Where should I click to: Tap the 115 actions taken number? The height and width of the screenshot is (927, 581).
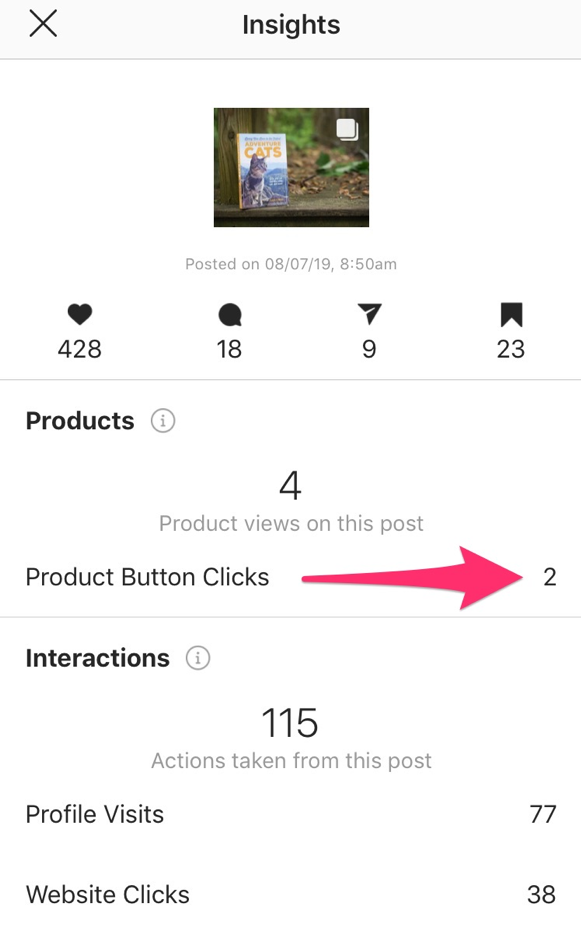click(x=290, y=723)
